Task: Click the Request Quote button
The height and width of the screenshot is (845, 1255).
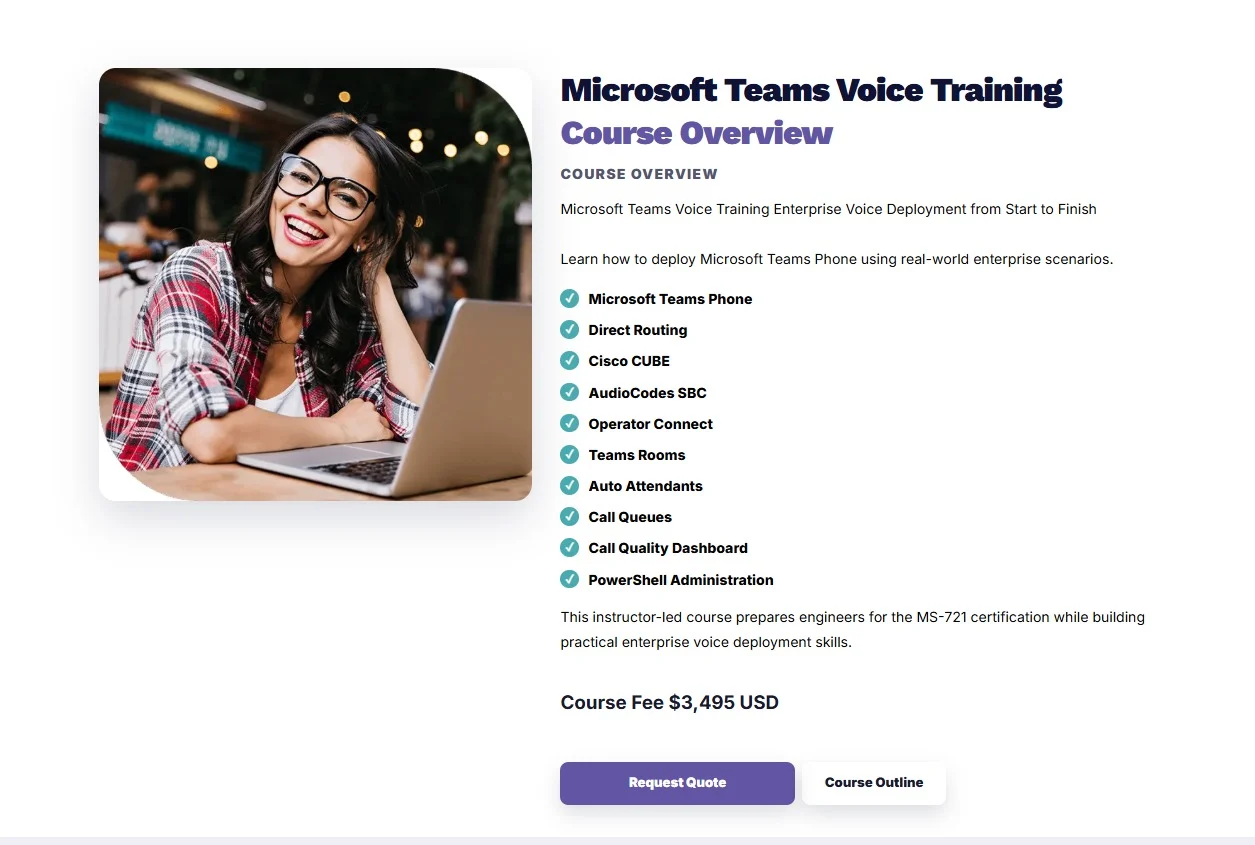Action: pos(677,783)
